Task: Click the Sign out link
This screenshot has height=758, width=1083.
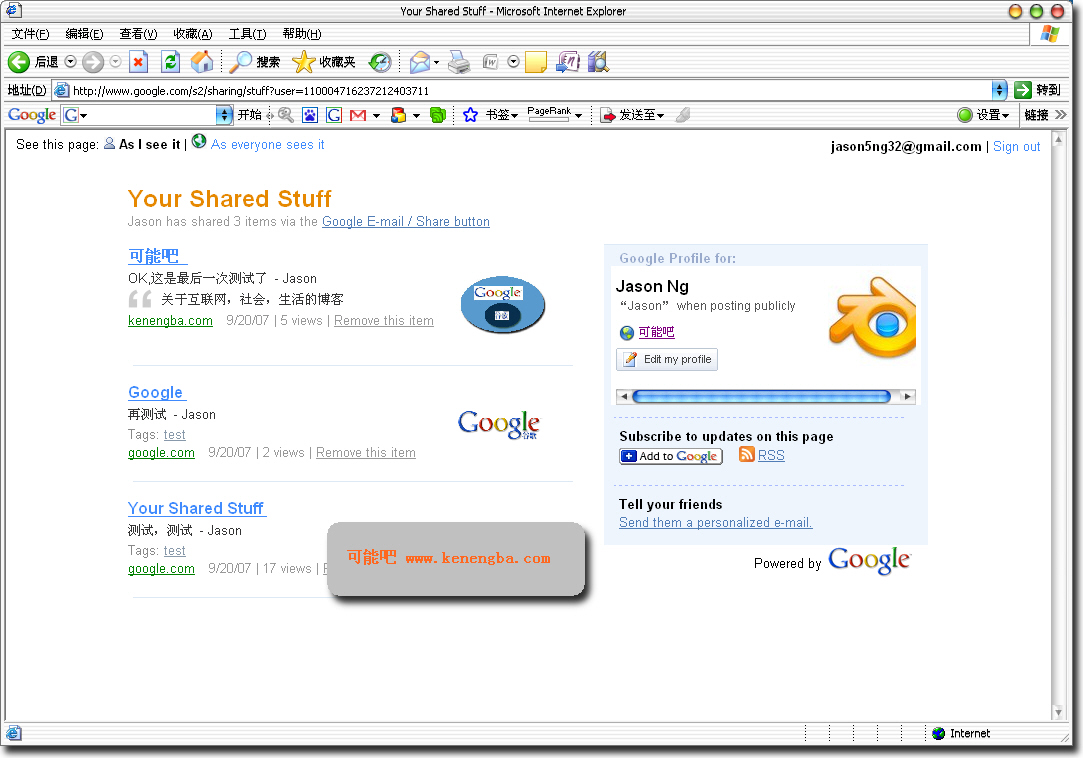Action: click(1016, 147)
